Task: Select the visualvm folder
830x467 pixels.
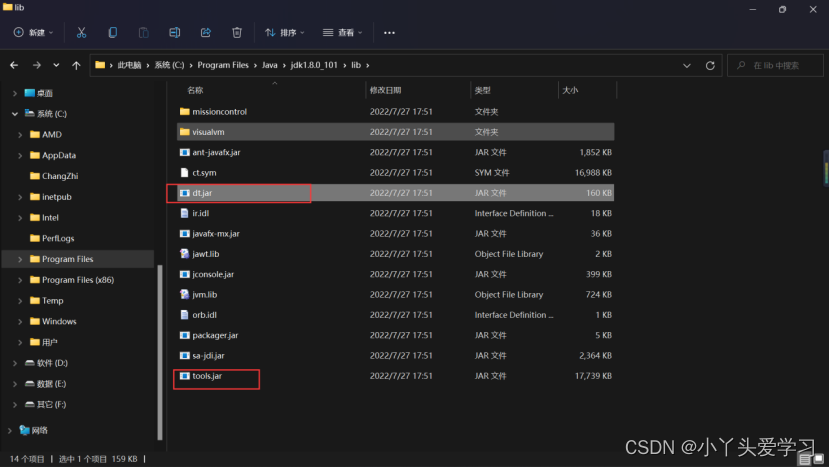Action: (395, 132)
